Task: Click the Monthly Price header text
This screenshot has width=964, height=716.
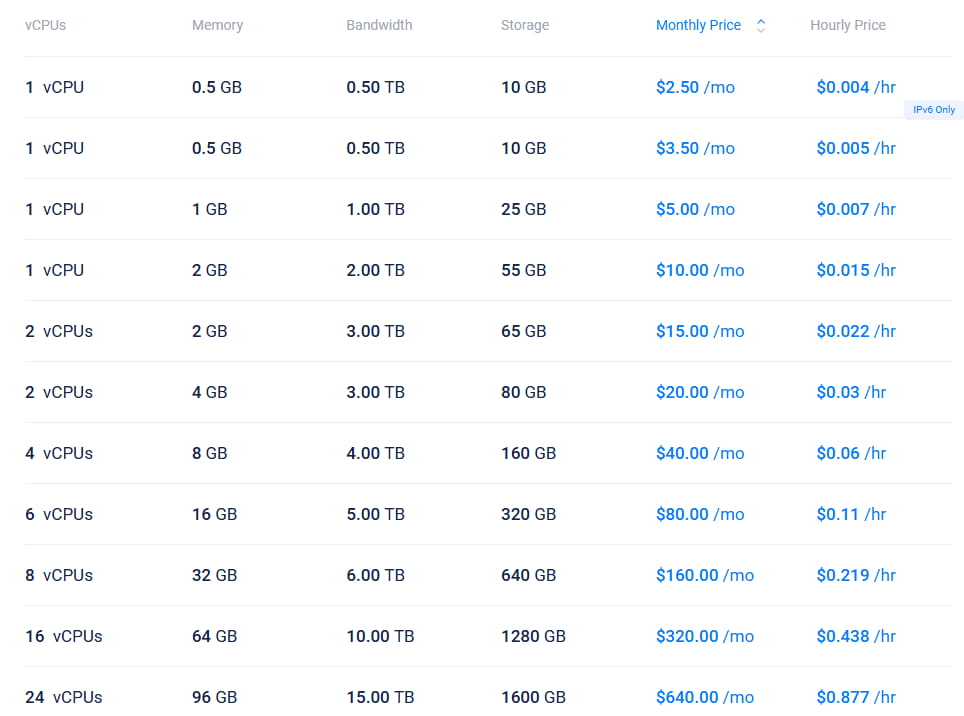Action: coord(698,25)
